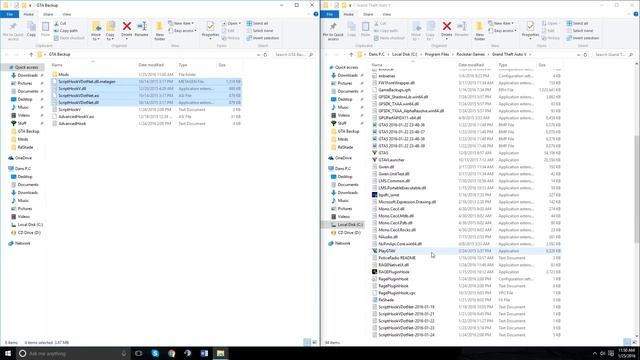Open File tab in Grand Theft Auto V window

click(x=329, y=14)
